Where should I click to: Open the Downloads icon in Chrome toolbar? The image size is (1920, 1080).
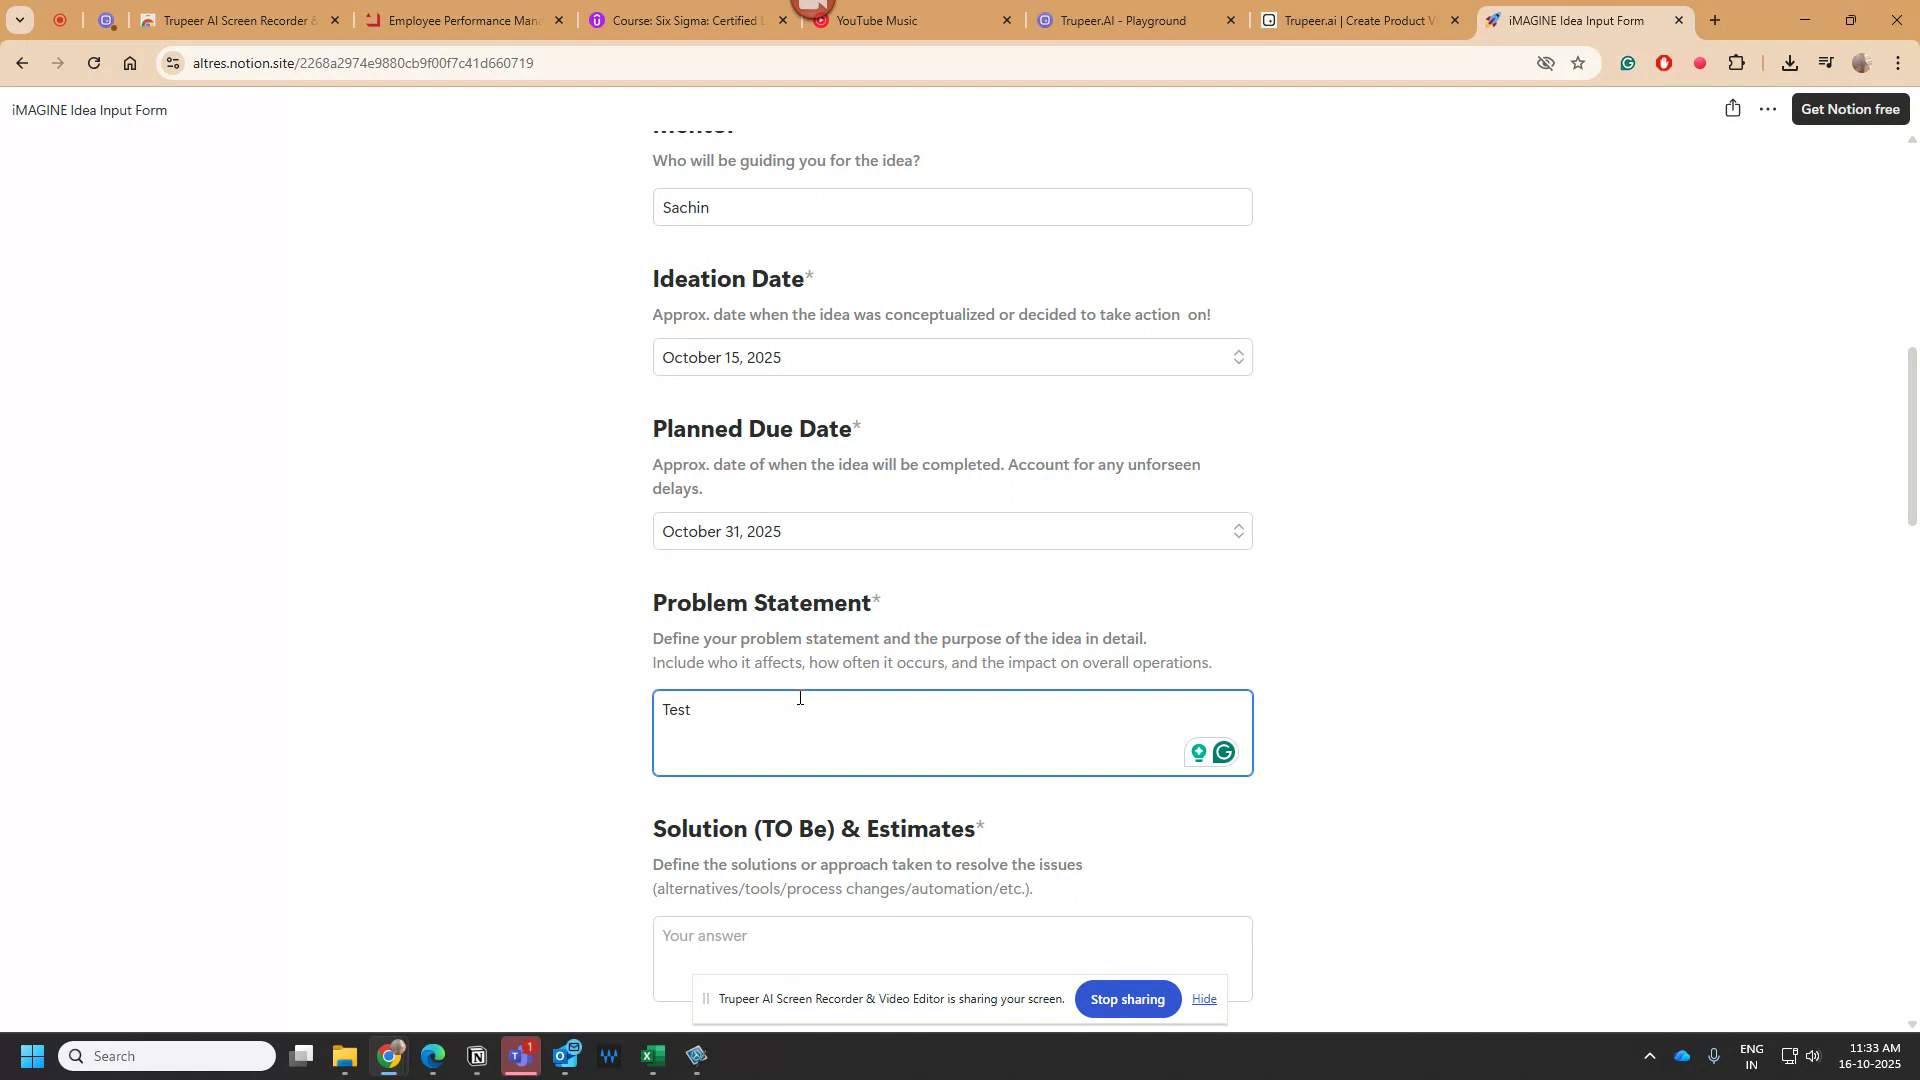click(x=1789, y=62)
